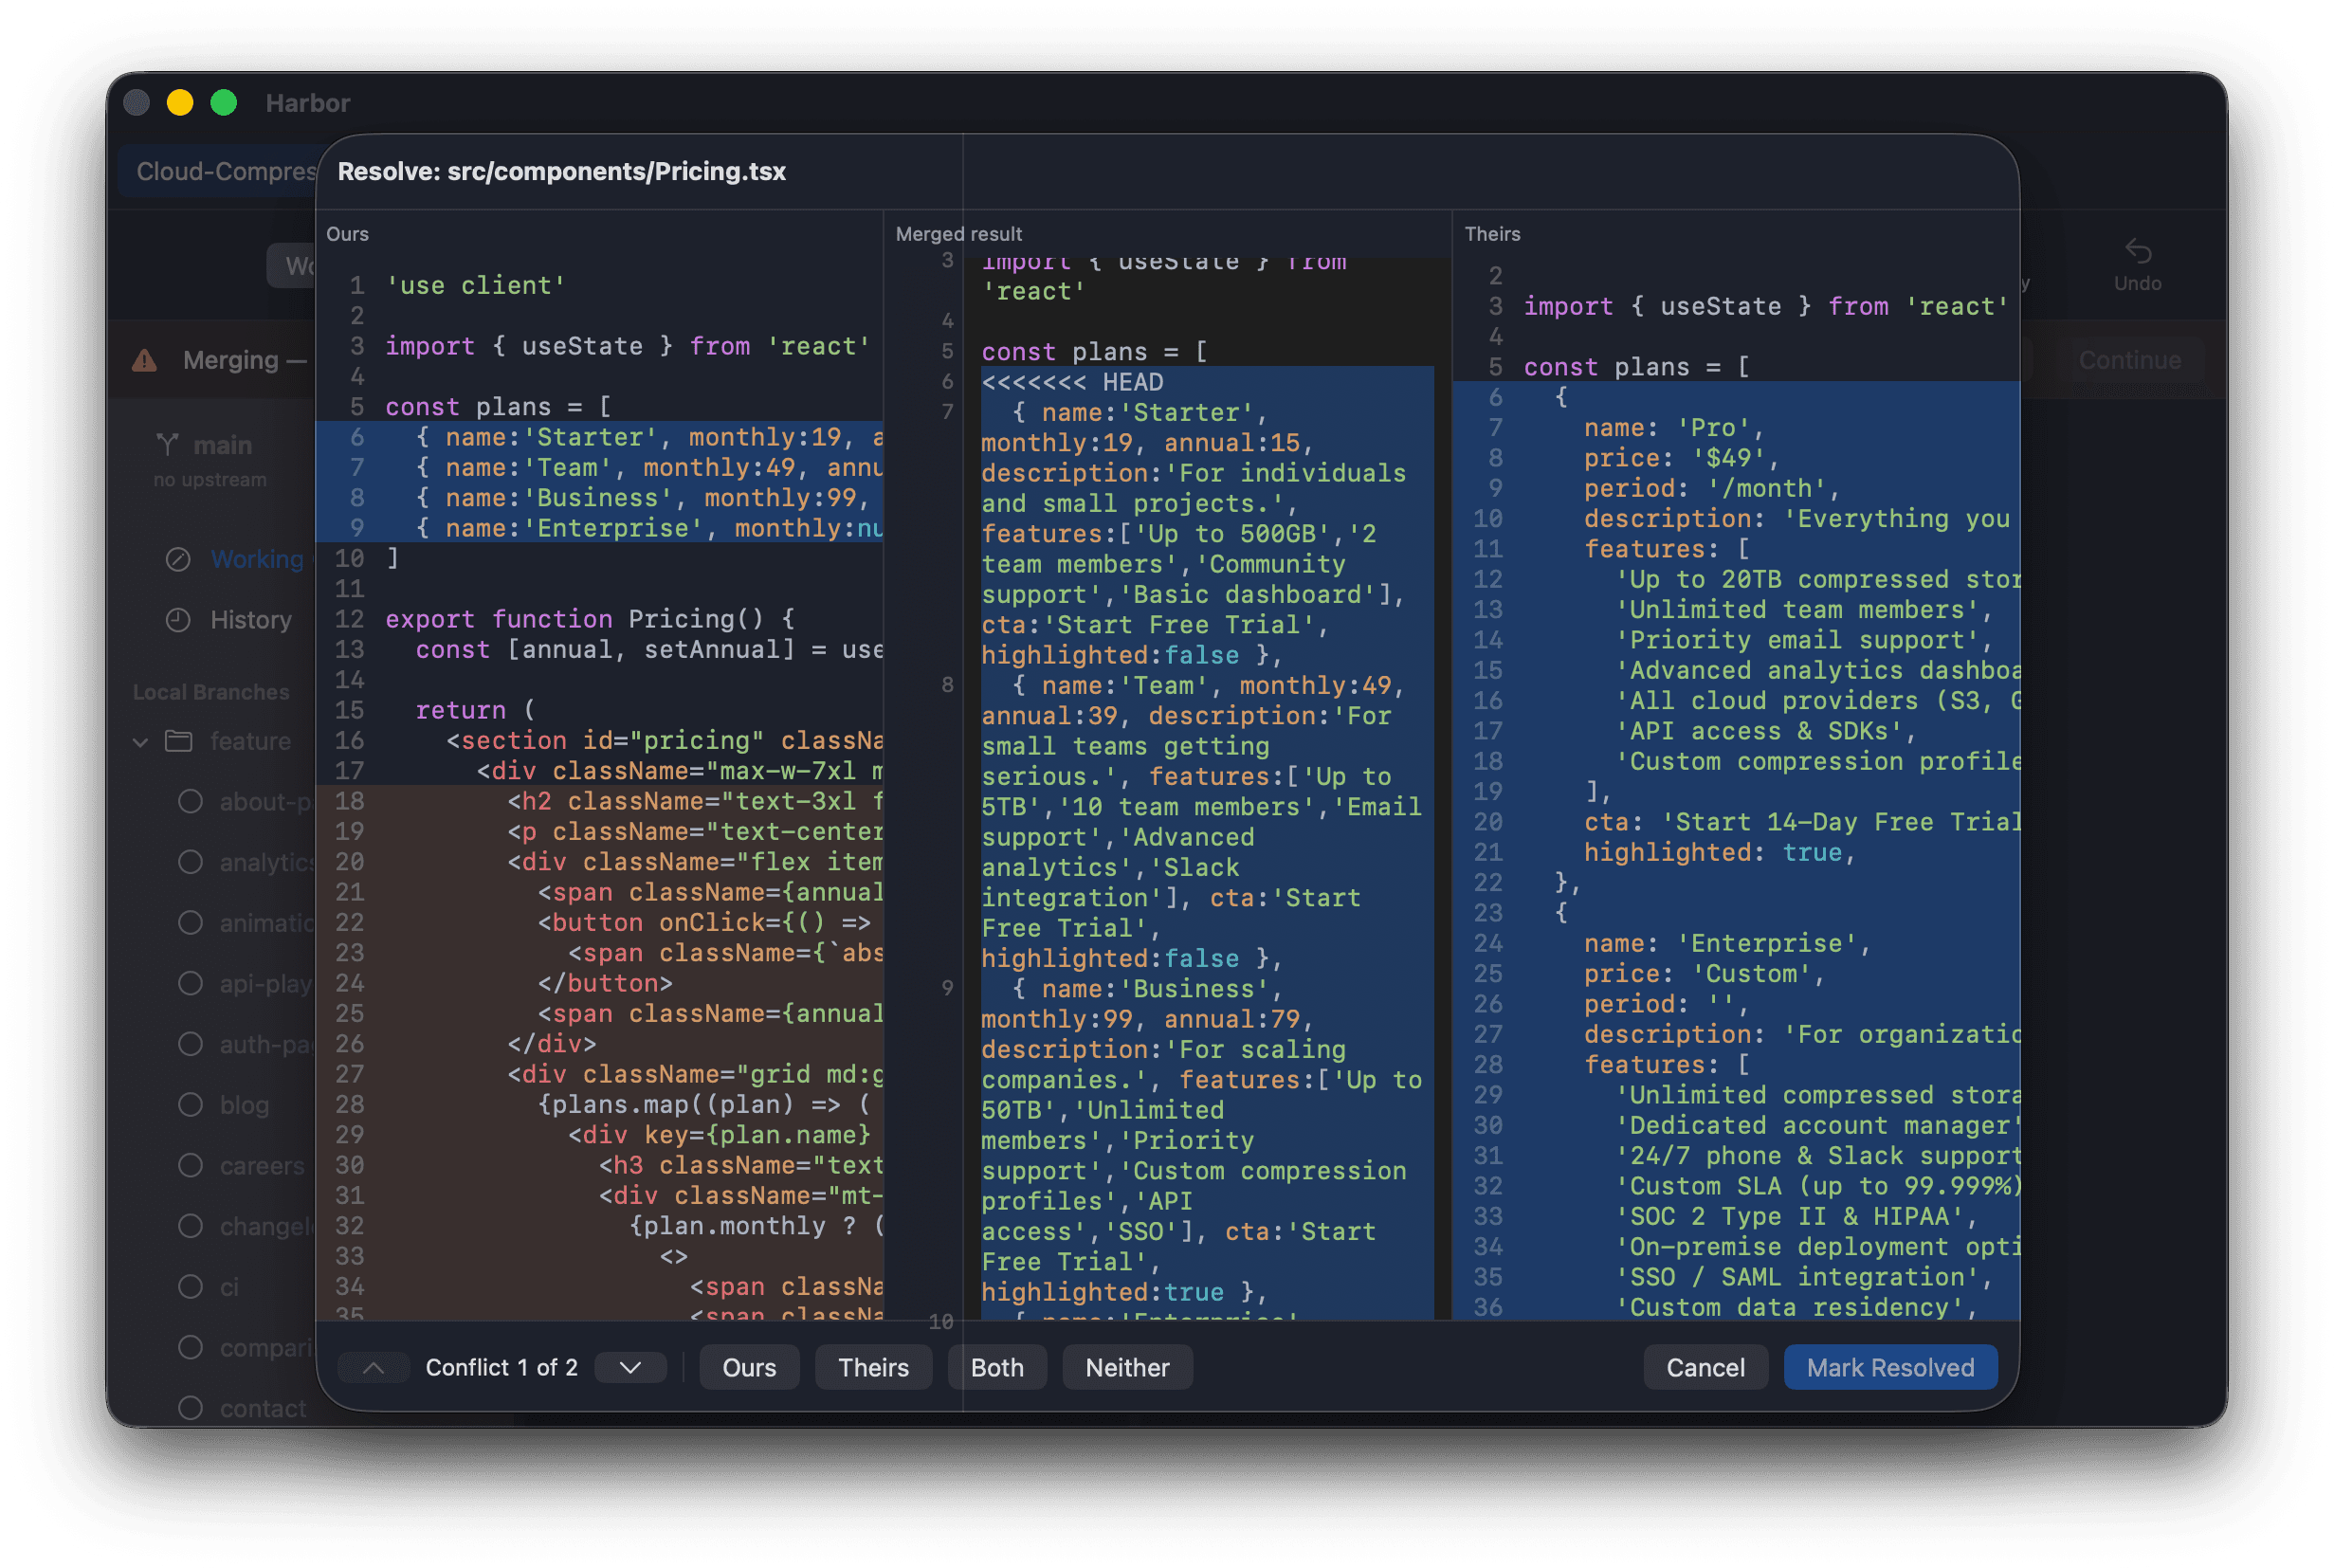Viewport: 2334px width, 1568px height.
Task: Click the Working section icon in sidebar
Action: pyautogui.click(x=178, y=559)
